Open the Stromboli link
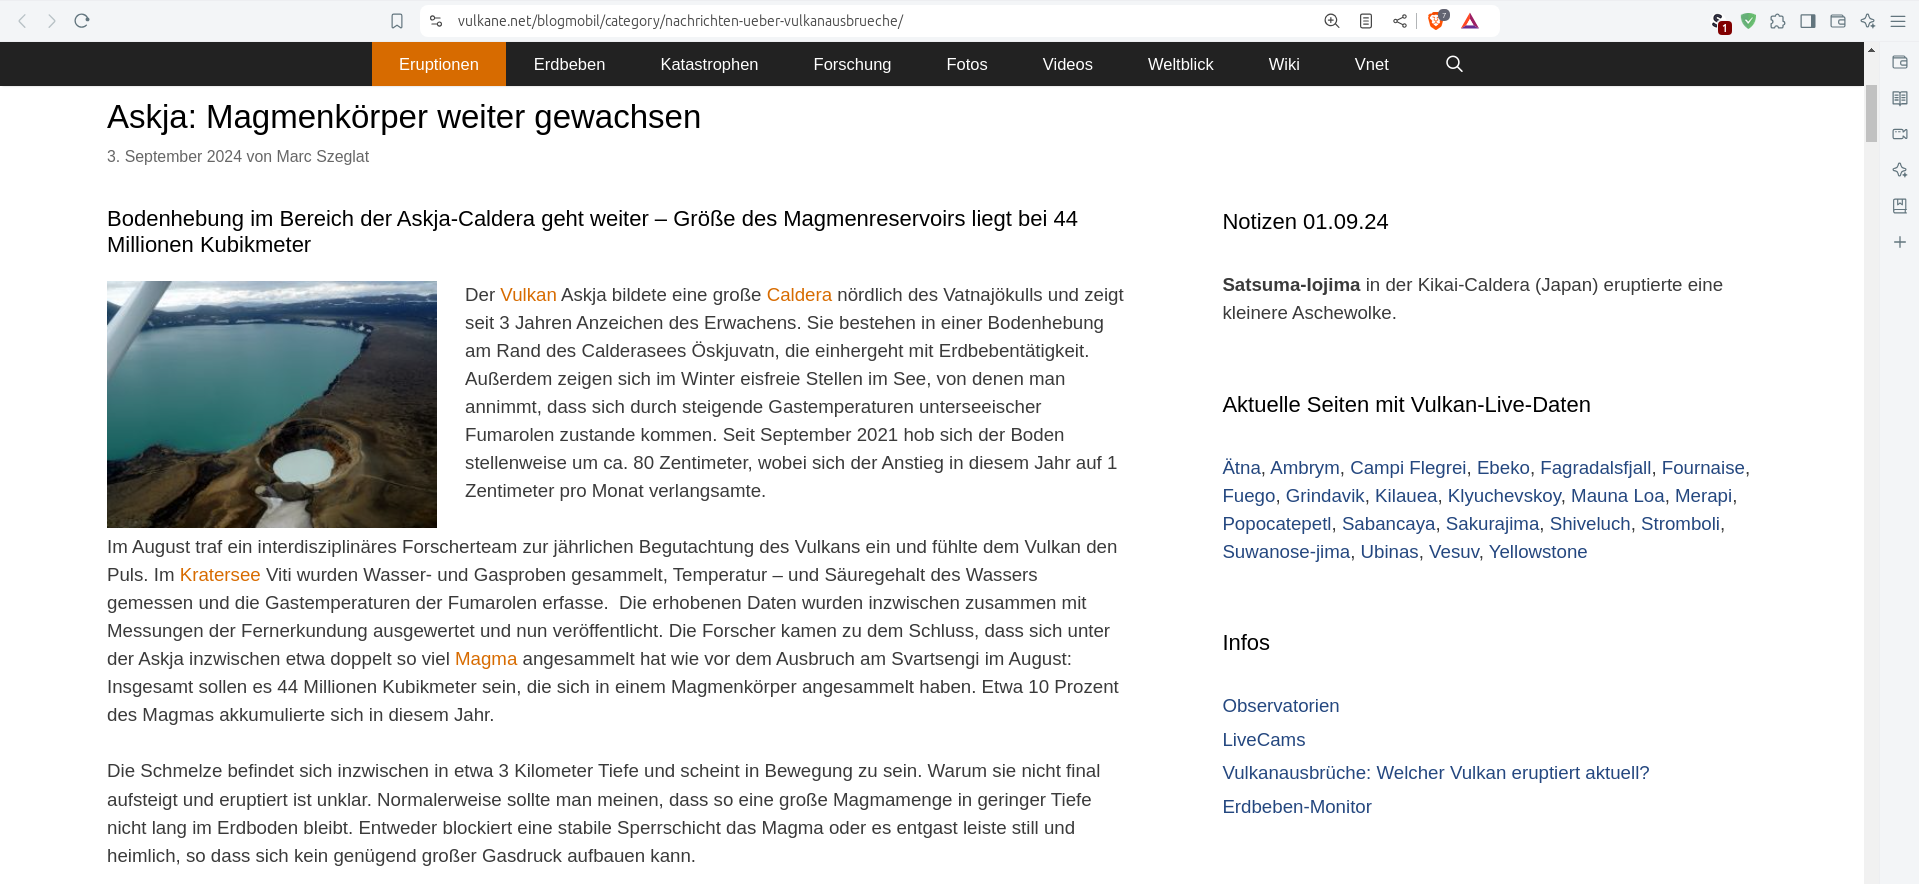 point(1680,524)
